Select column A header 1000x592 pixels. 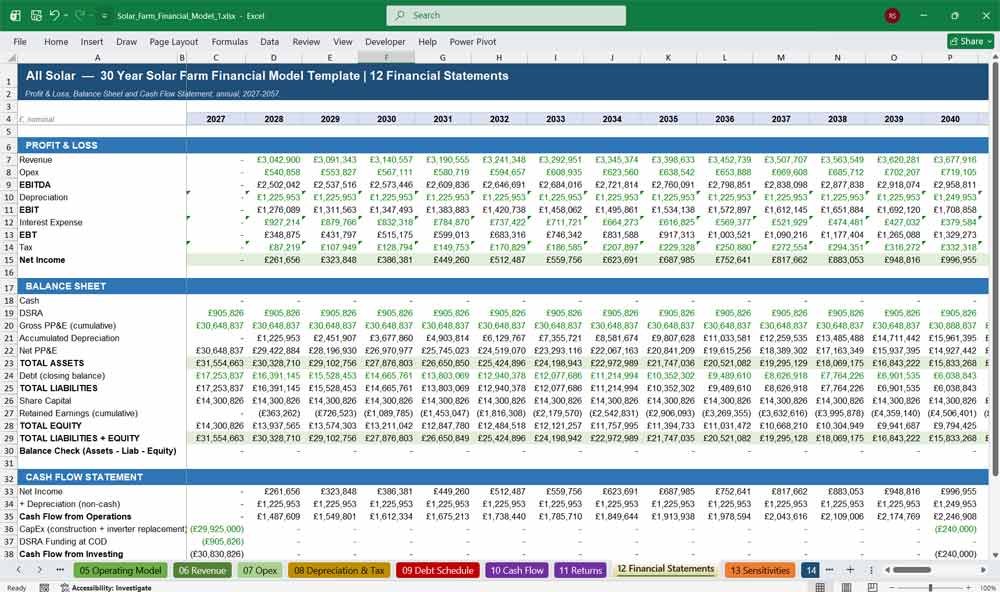(x=98, y=57)
